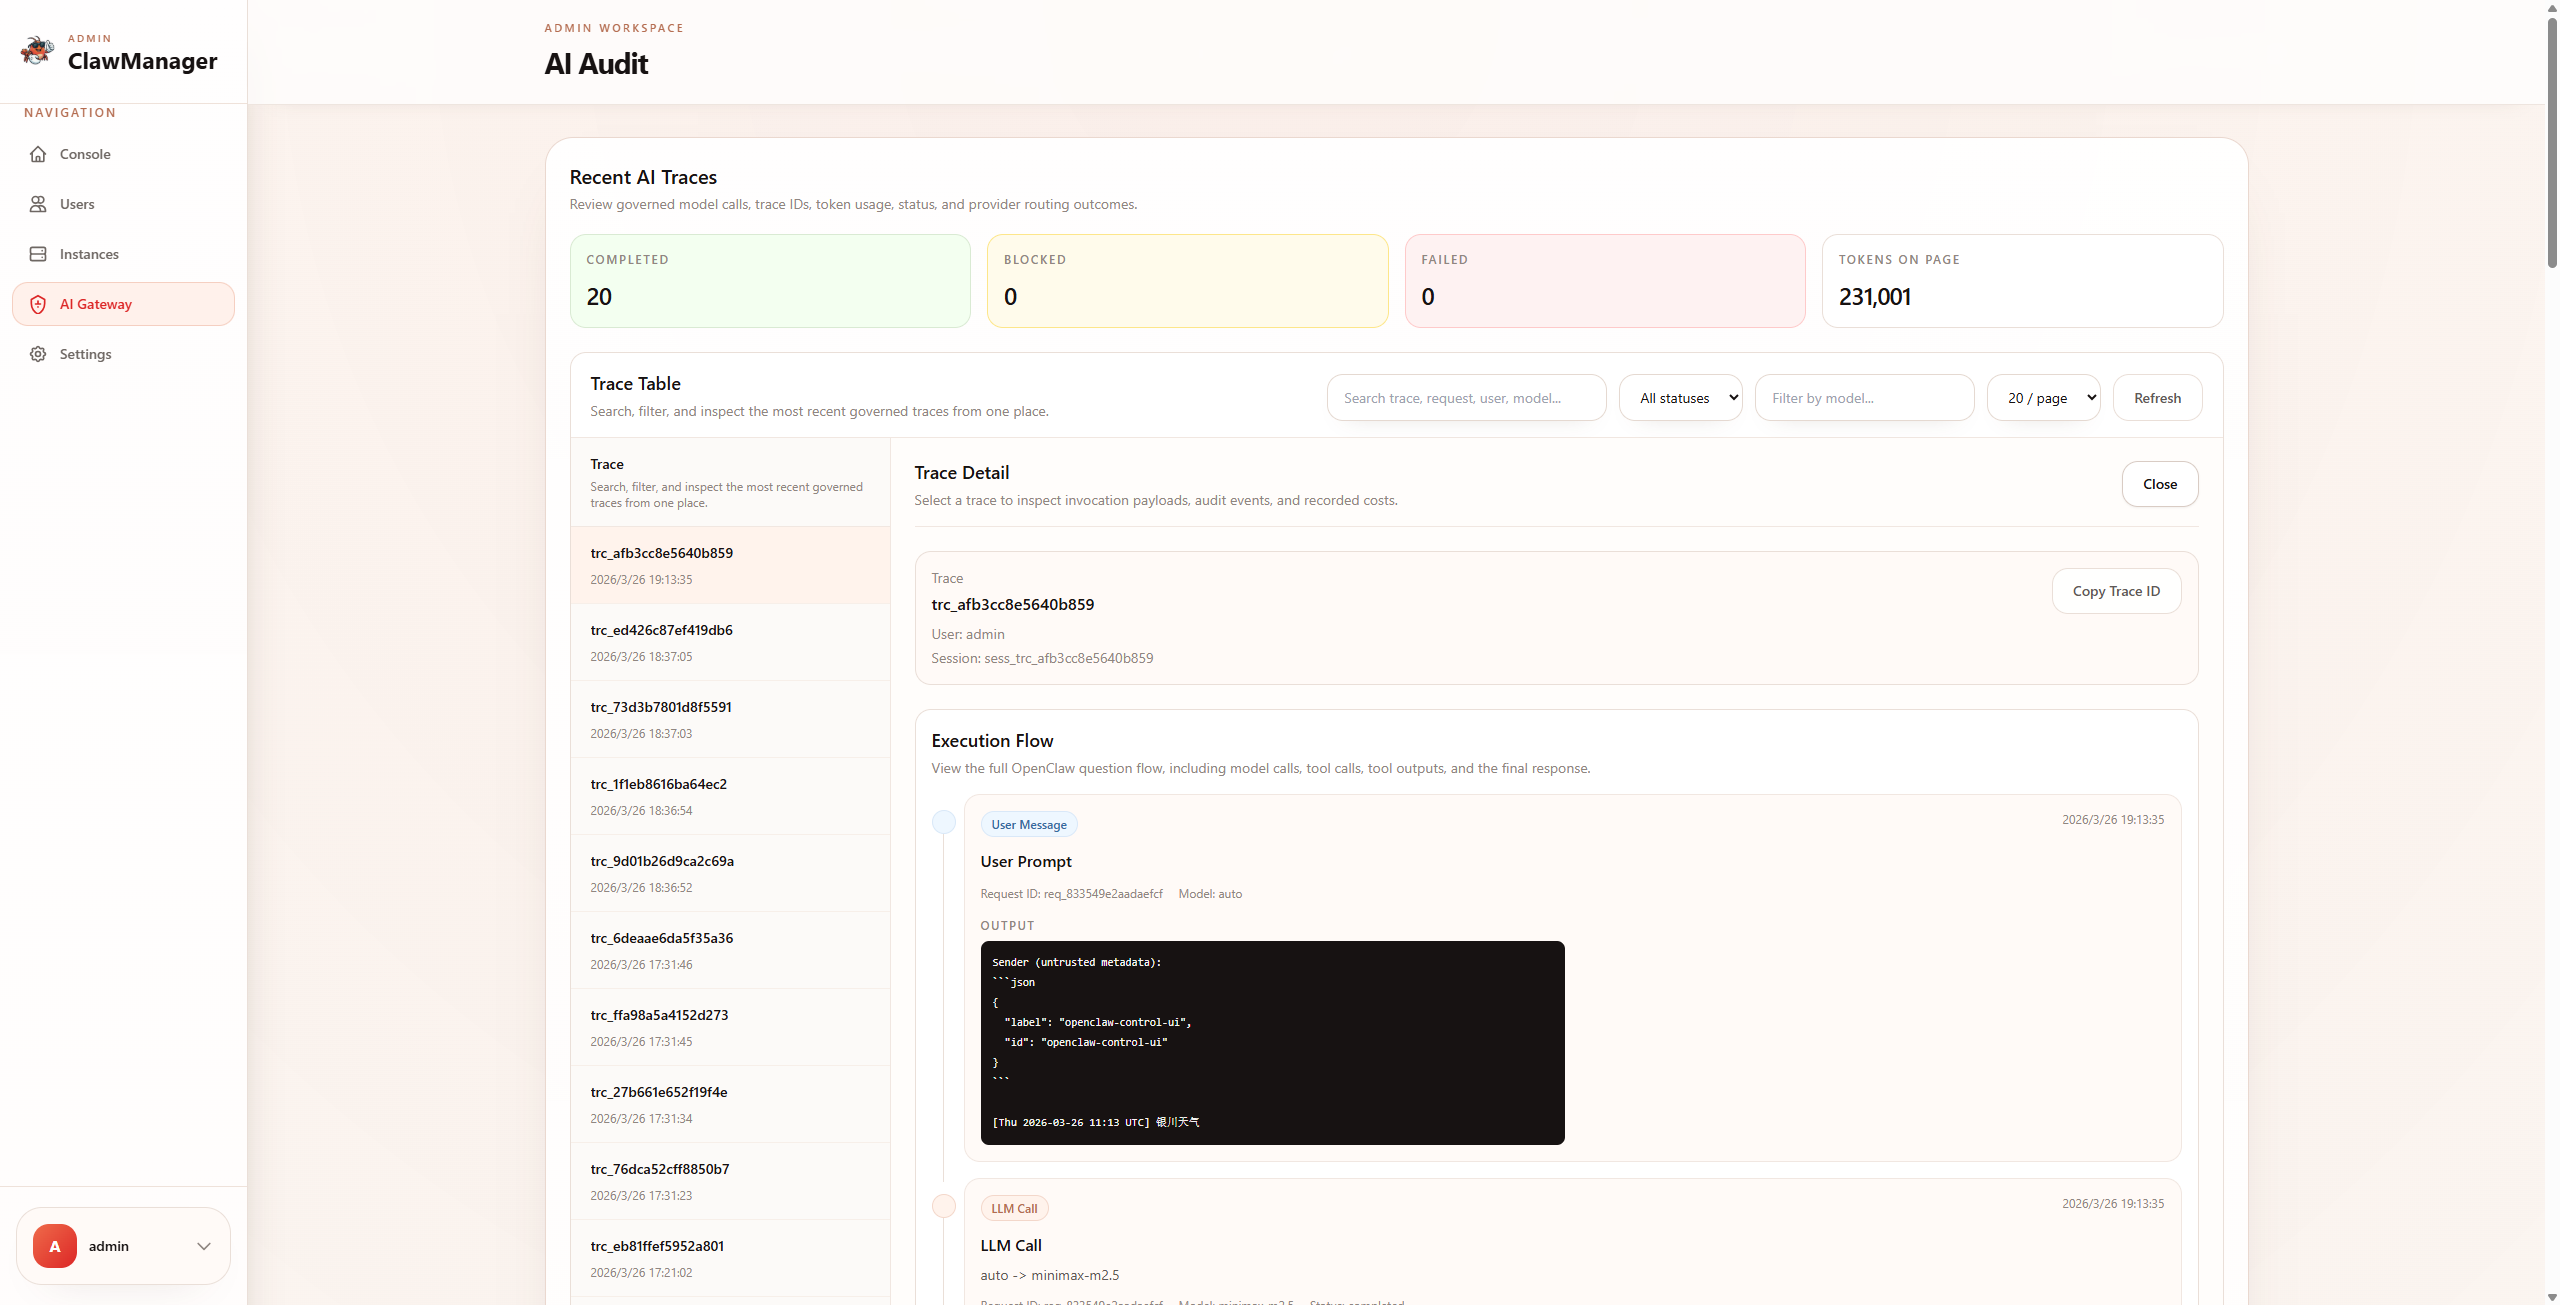The height and width of the screenshot is (1305, 2560).
Task: Open the 20 / page dropdown
Action: [x=2044, y=398]
